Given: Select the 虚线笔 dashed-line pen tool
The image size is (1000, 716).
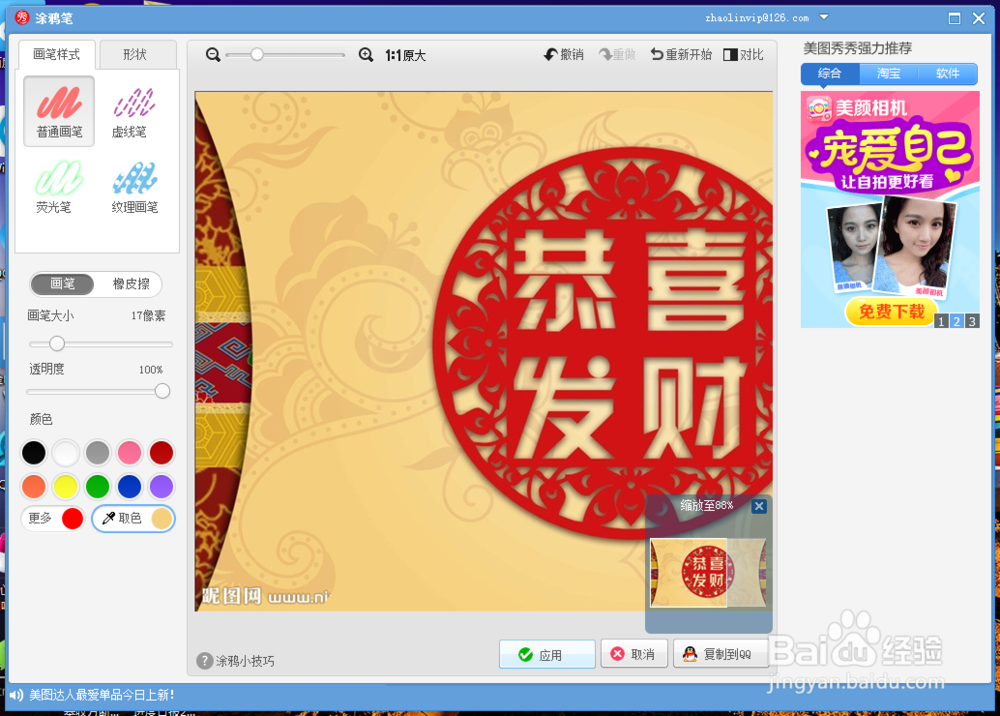Looking at the screenshot, I should tap(132, 110).
